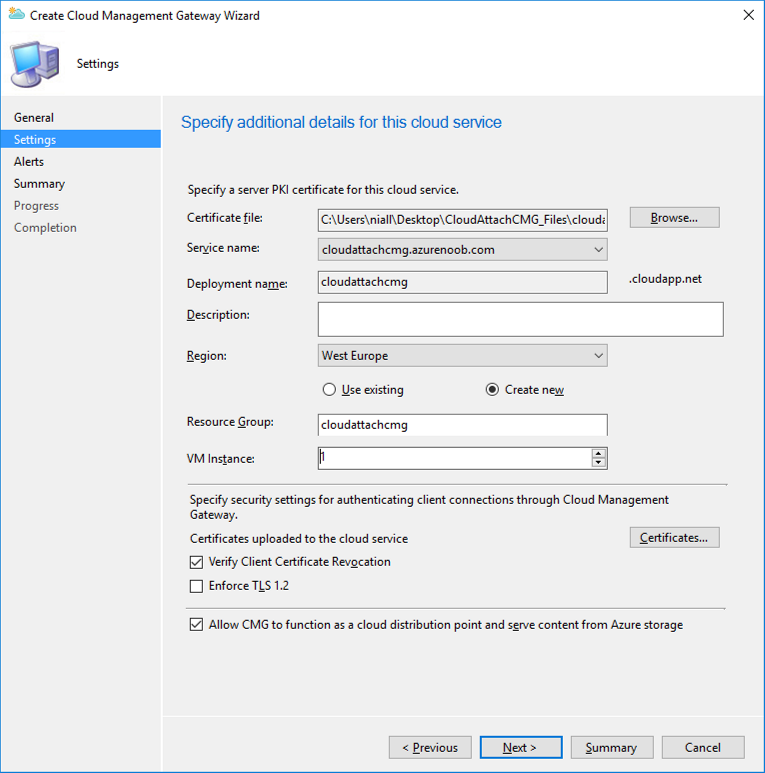This screenshot has height=773, width=765.
Task: Click the cloud wizard title bar icon
Action: 16,14
